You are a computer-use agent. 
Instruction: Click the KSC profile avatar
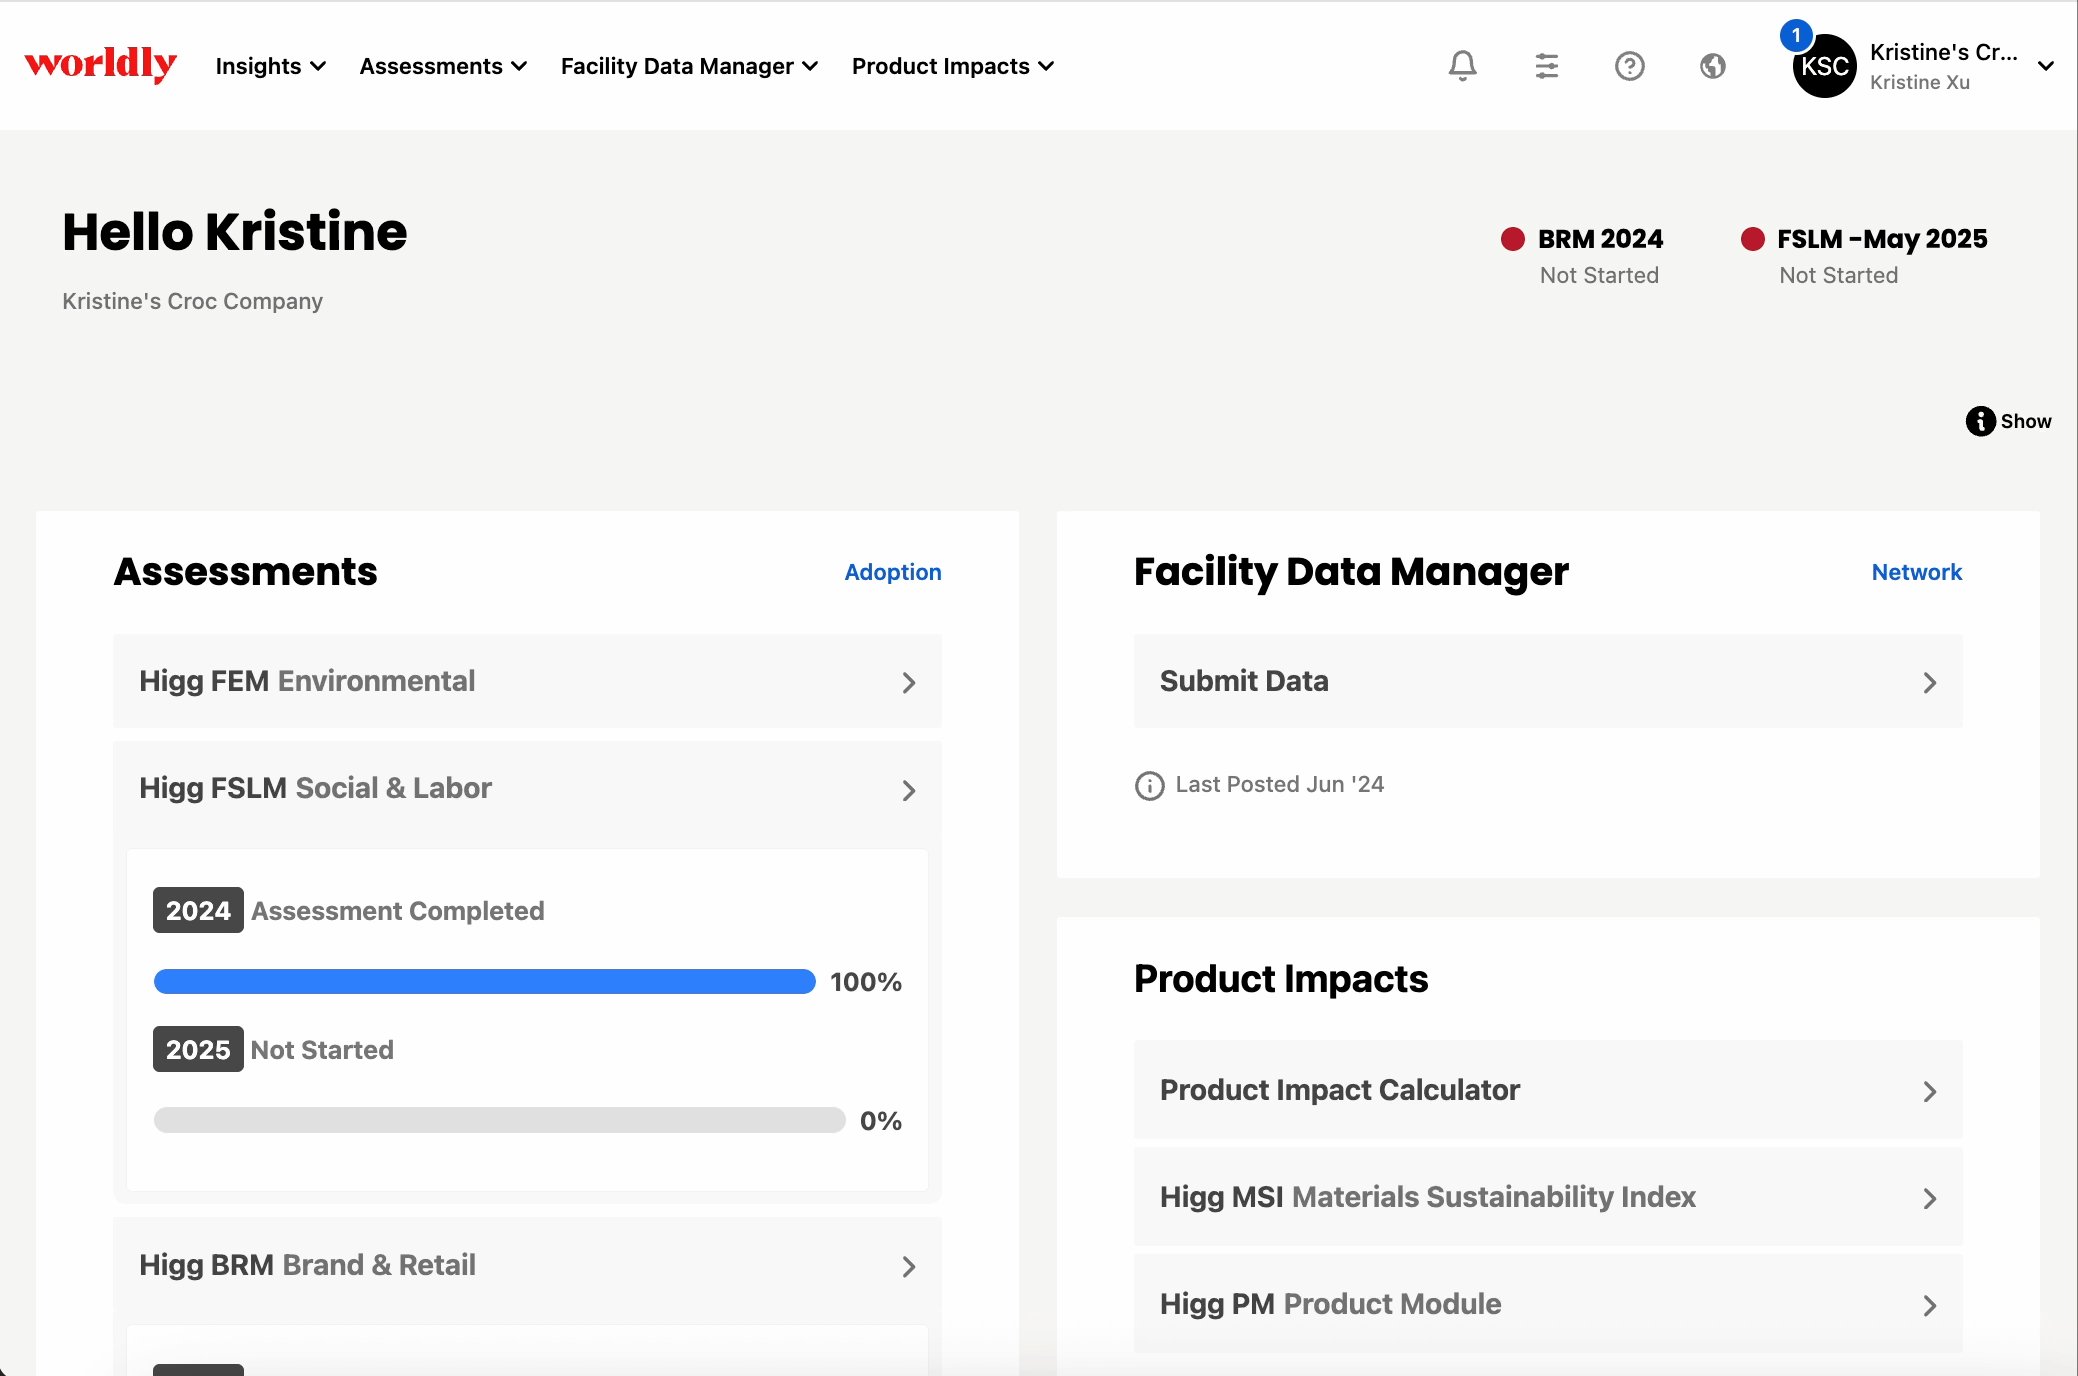[1824, 66]
